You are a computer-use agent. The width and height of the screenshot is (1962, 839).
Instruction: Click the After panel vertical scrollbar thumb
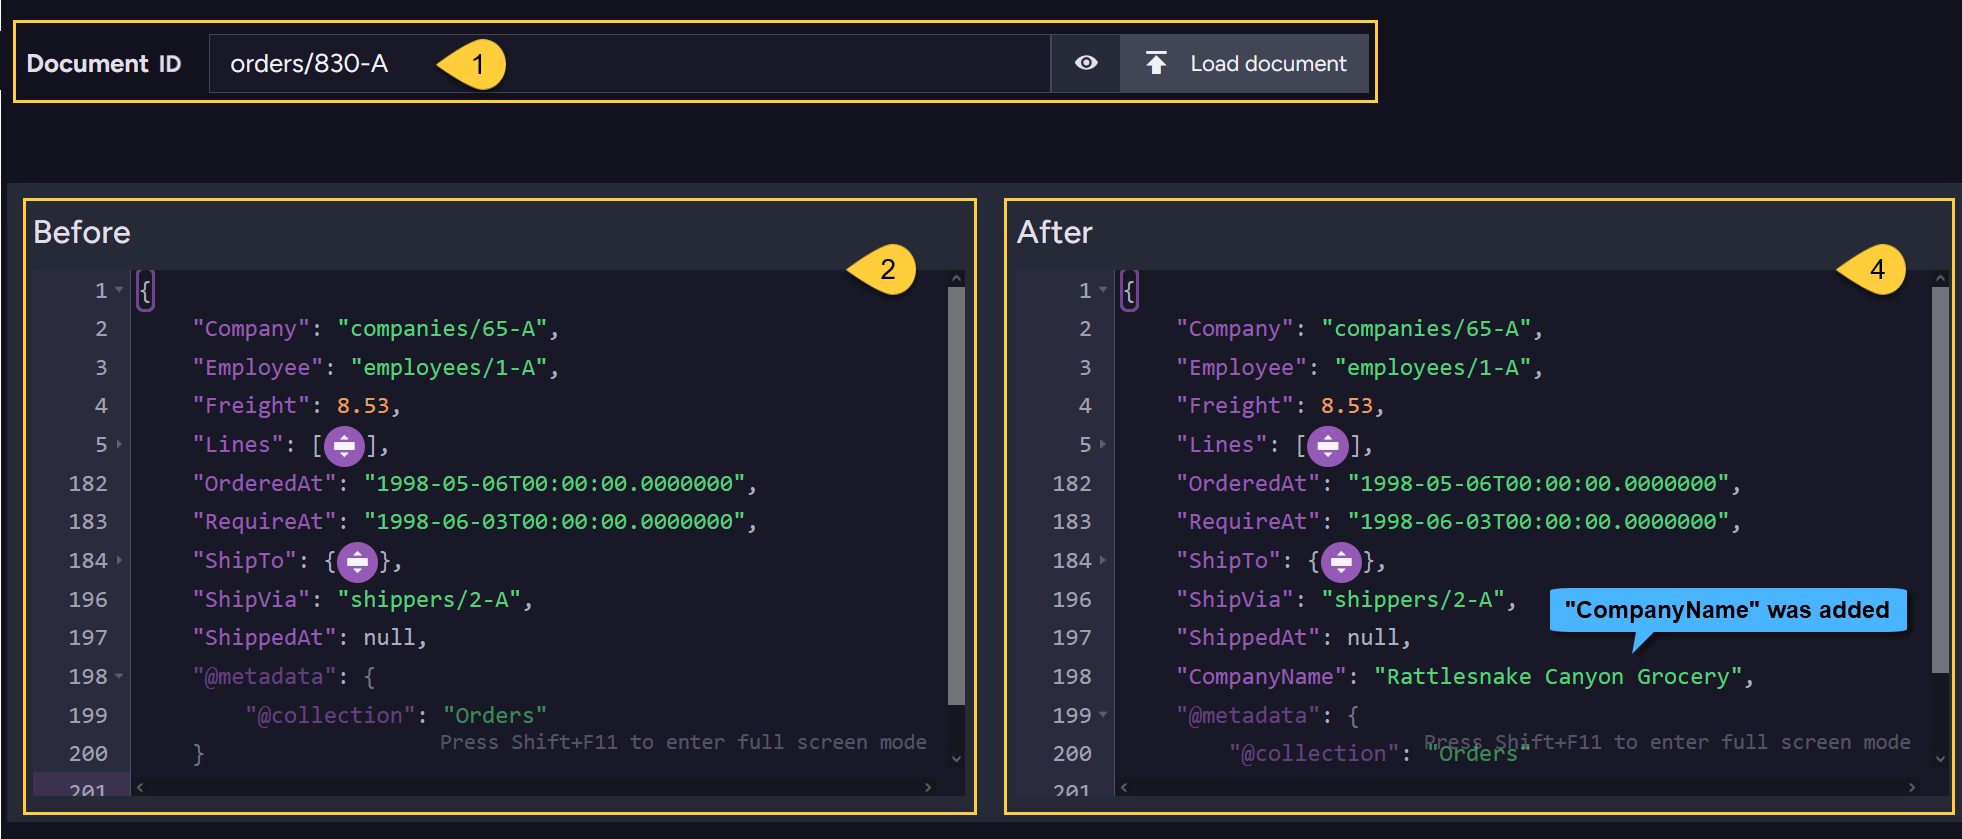pos(1940,480)
